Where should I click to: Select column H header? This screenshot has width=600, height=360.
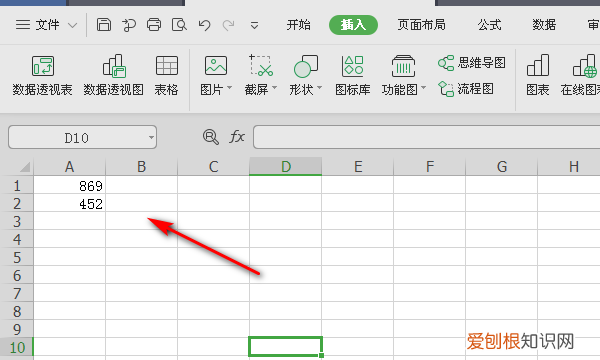click(x=569, y=167)
